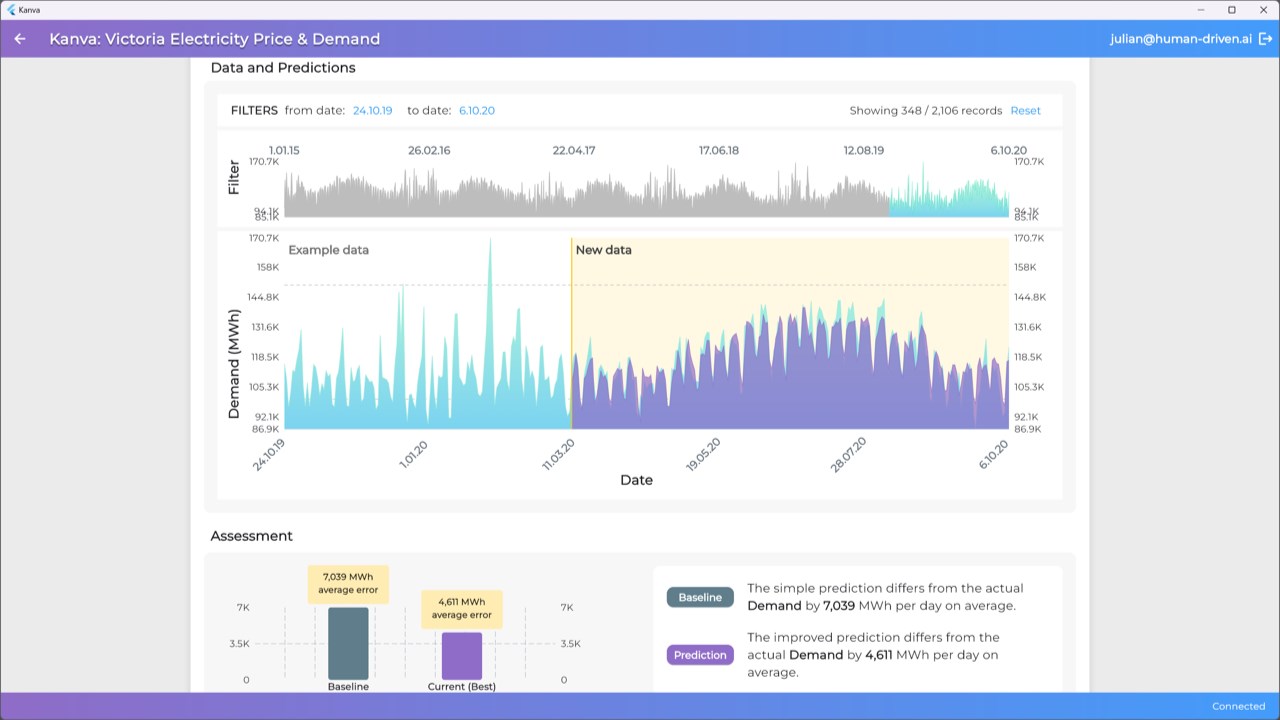Screen dimensions: 1280x720
Task: Click the Connected status indicator
Action: coord(1238,706)
